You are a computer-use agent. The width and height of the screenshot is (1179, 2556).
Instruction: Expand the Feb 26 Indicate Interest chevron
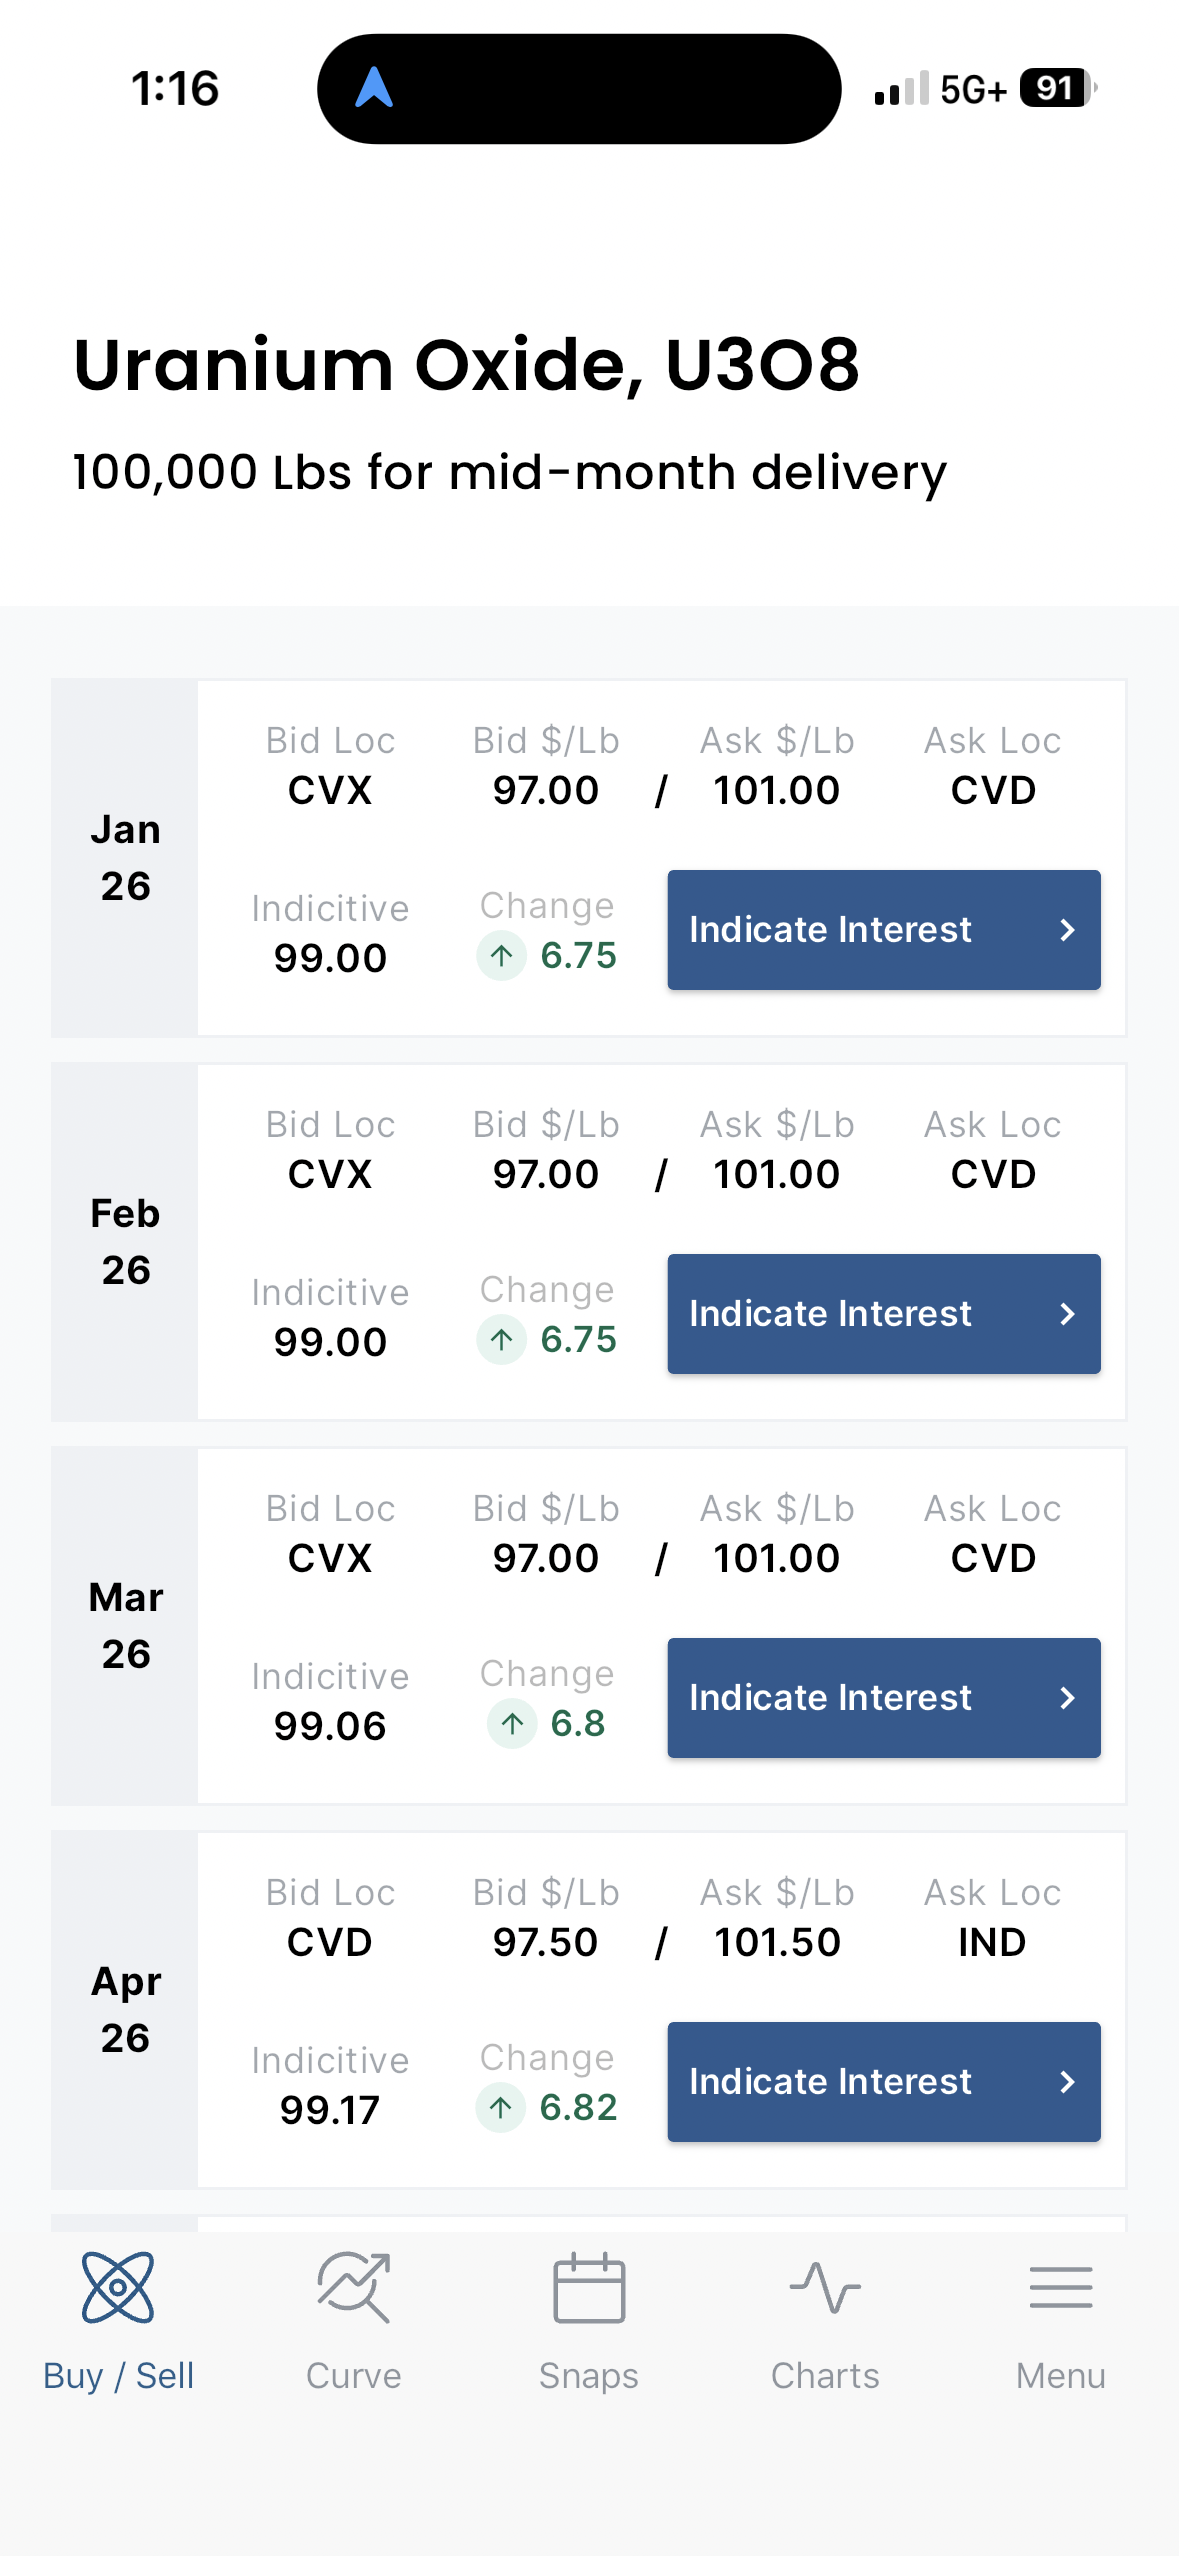pyautogui.click(x=1067, y=1314)
